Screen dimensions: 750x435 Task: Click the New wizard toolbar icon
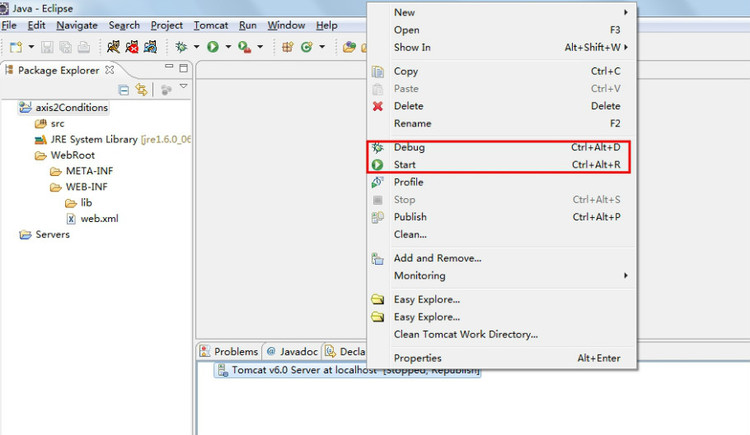(x=16, y=47)
